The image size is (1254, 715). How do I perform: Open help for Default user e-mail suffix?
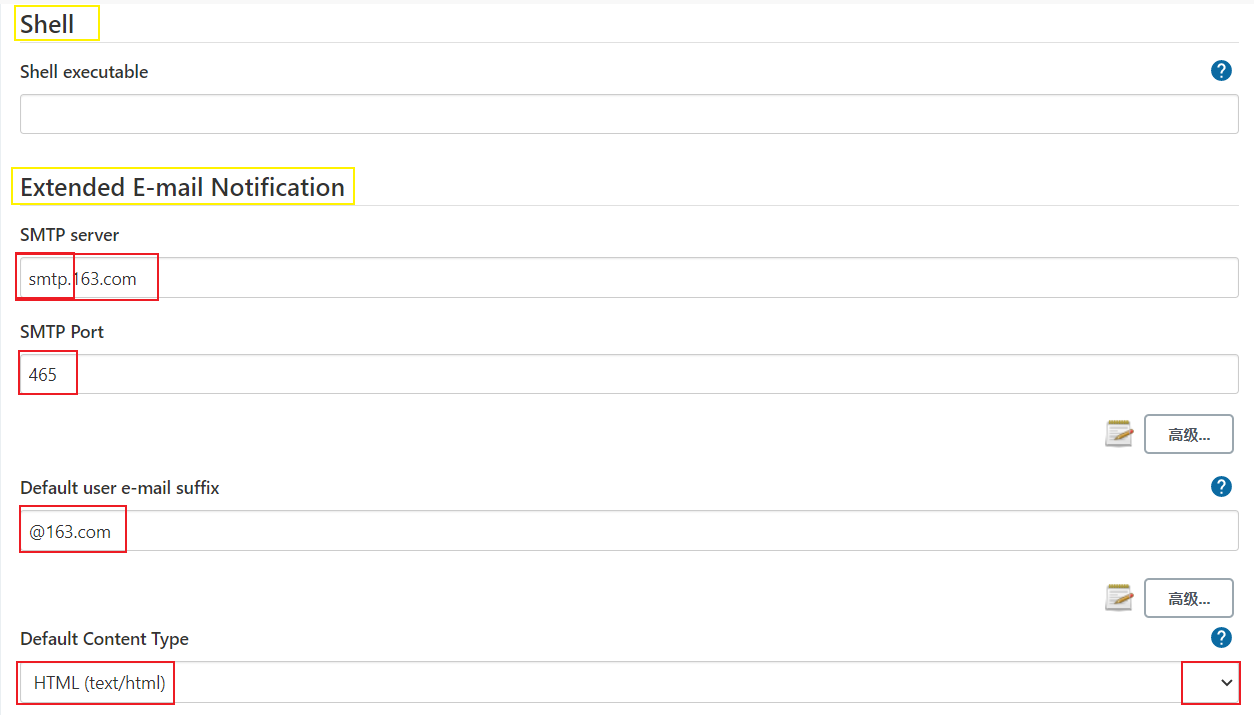pos(1221,487)
